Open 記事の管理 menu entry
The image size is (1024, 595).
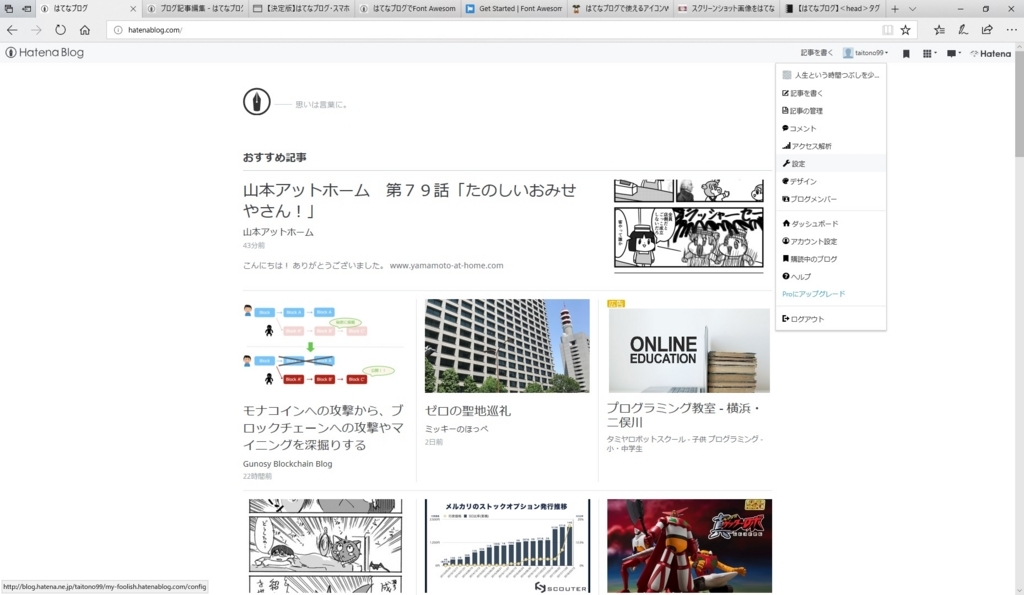click(x=831, y=111)
